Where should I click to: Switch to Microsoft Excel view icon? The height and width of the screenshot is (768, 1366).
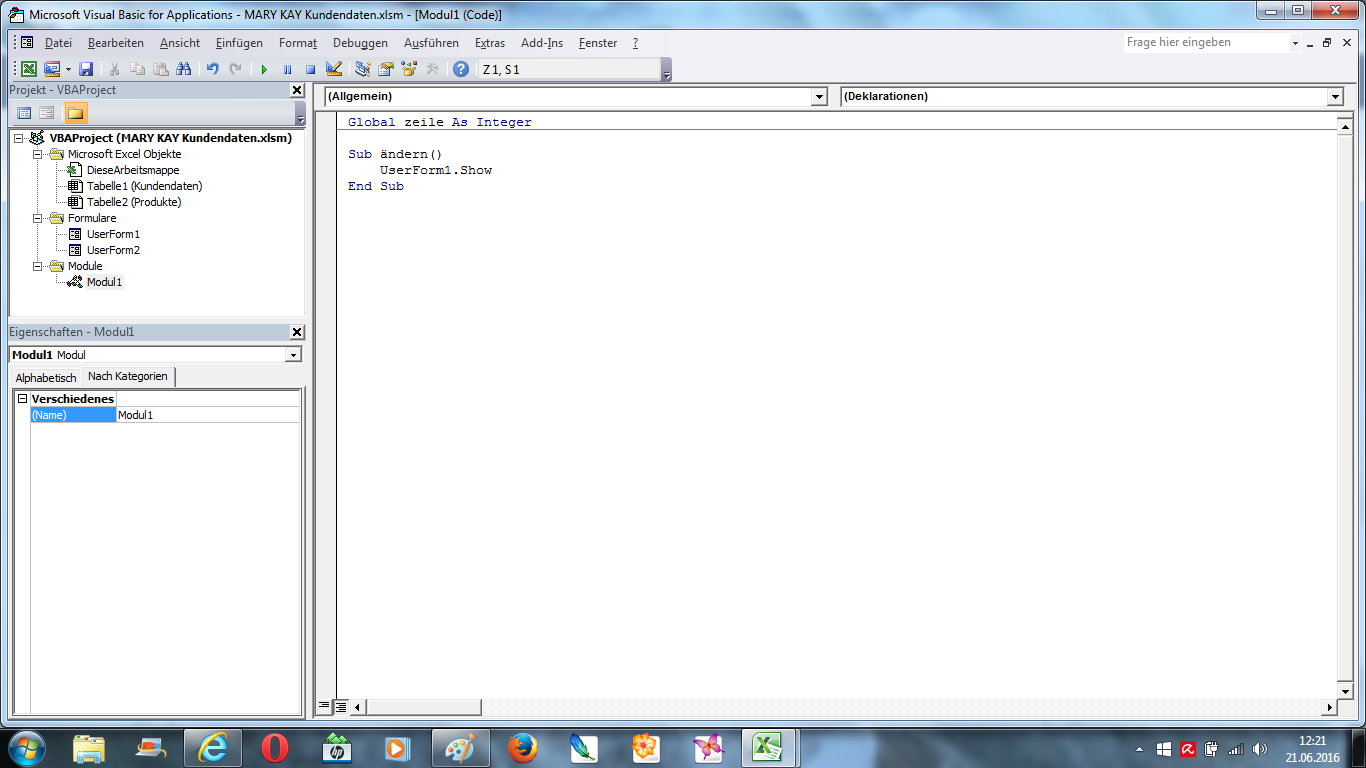(x=29, y=69)
